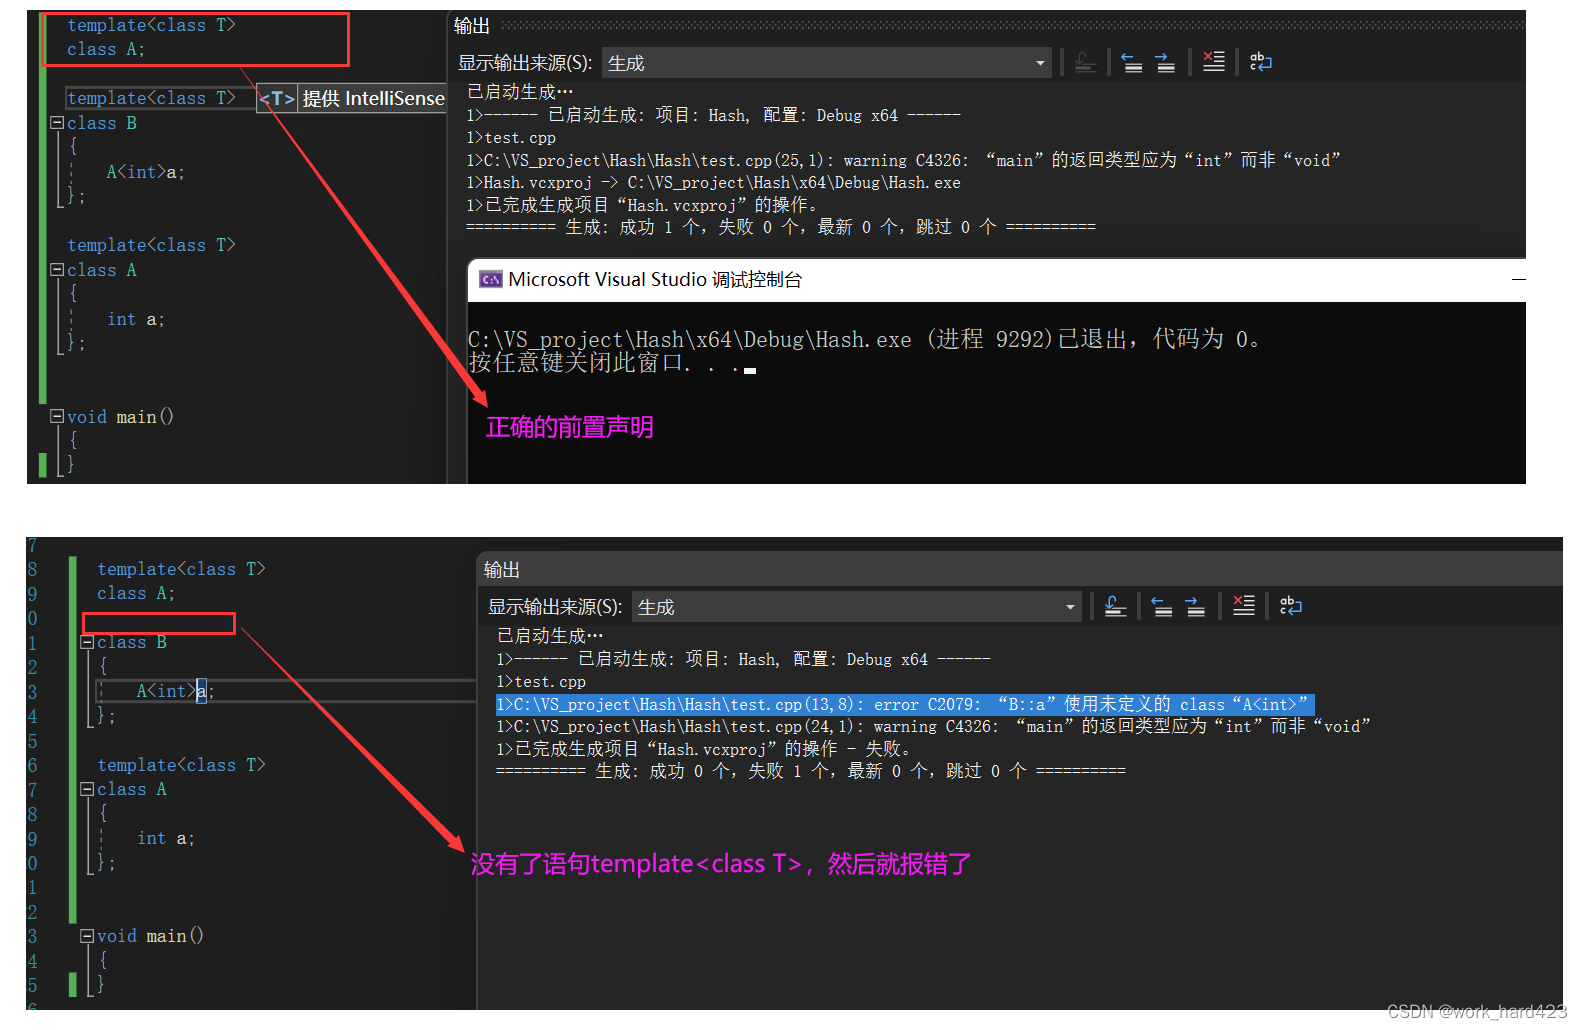The height and width of the screenshot is (1030, 1583).
Task: Collapse class B beside the IntelliSense tooltip
Action: tap(57, 123)
